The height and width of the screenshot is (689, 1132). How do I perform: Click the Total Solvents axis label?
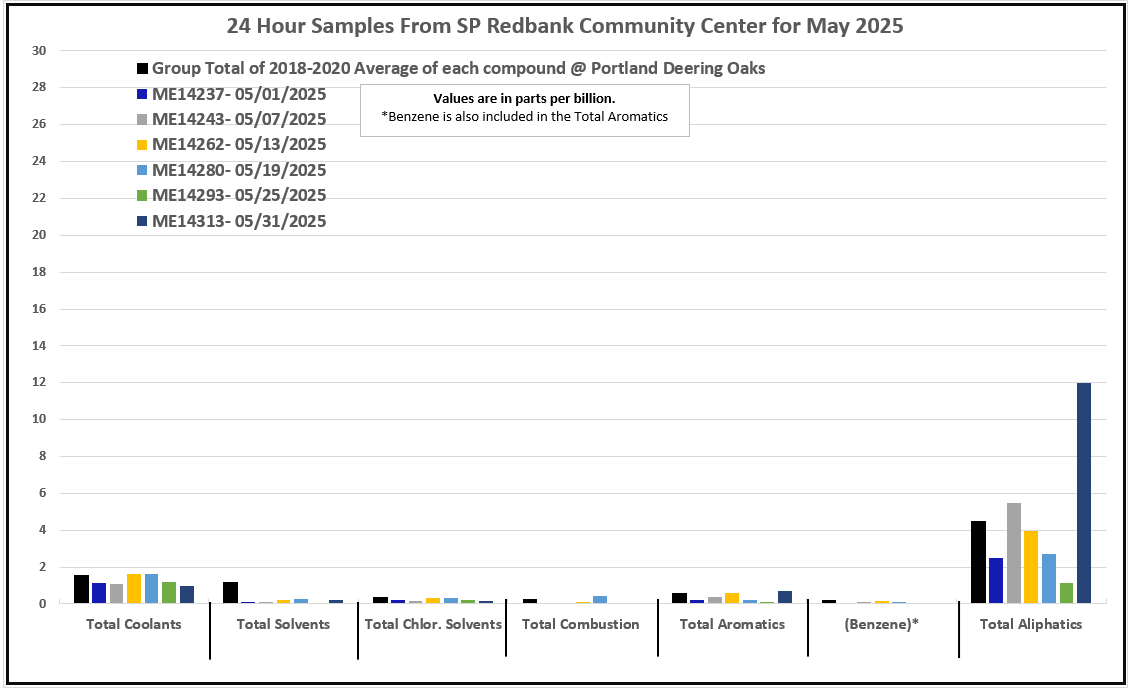283,624
